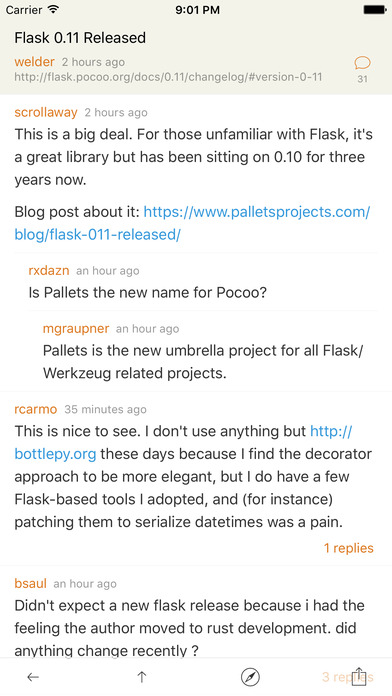This screenshot has width=392, height=696.
Task: Tap username rxdazn
Action: click(x=48, y=270)
